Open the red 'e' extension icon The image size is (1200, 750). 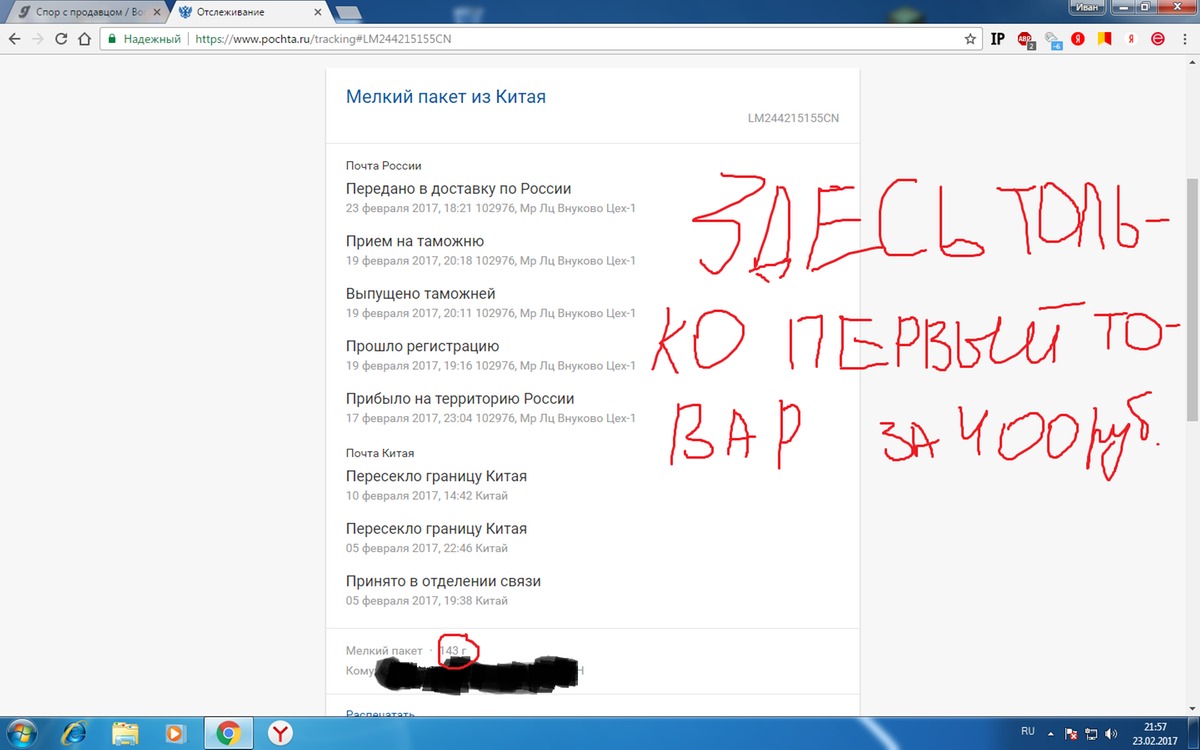1157,39
